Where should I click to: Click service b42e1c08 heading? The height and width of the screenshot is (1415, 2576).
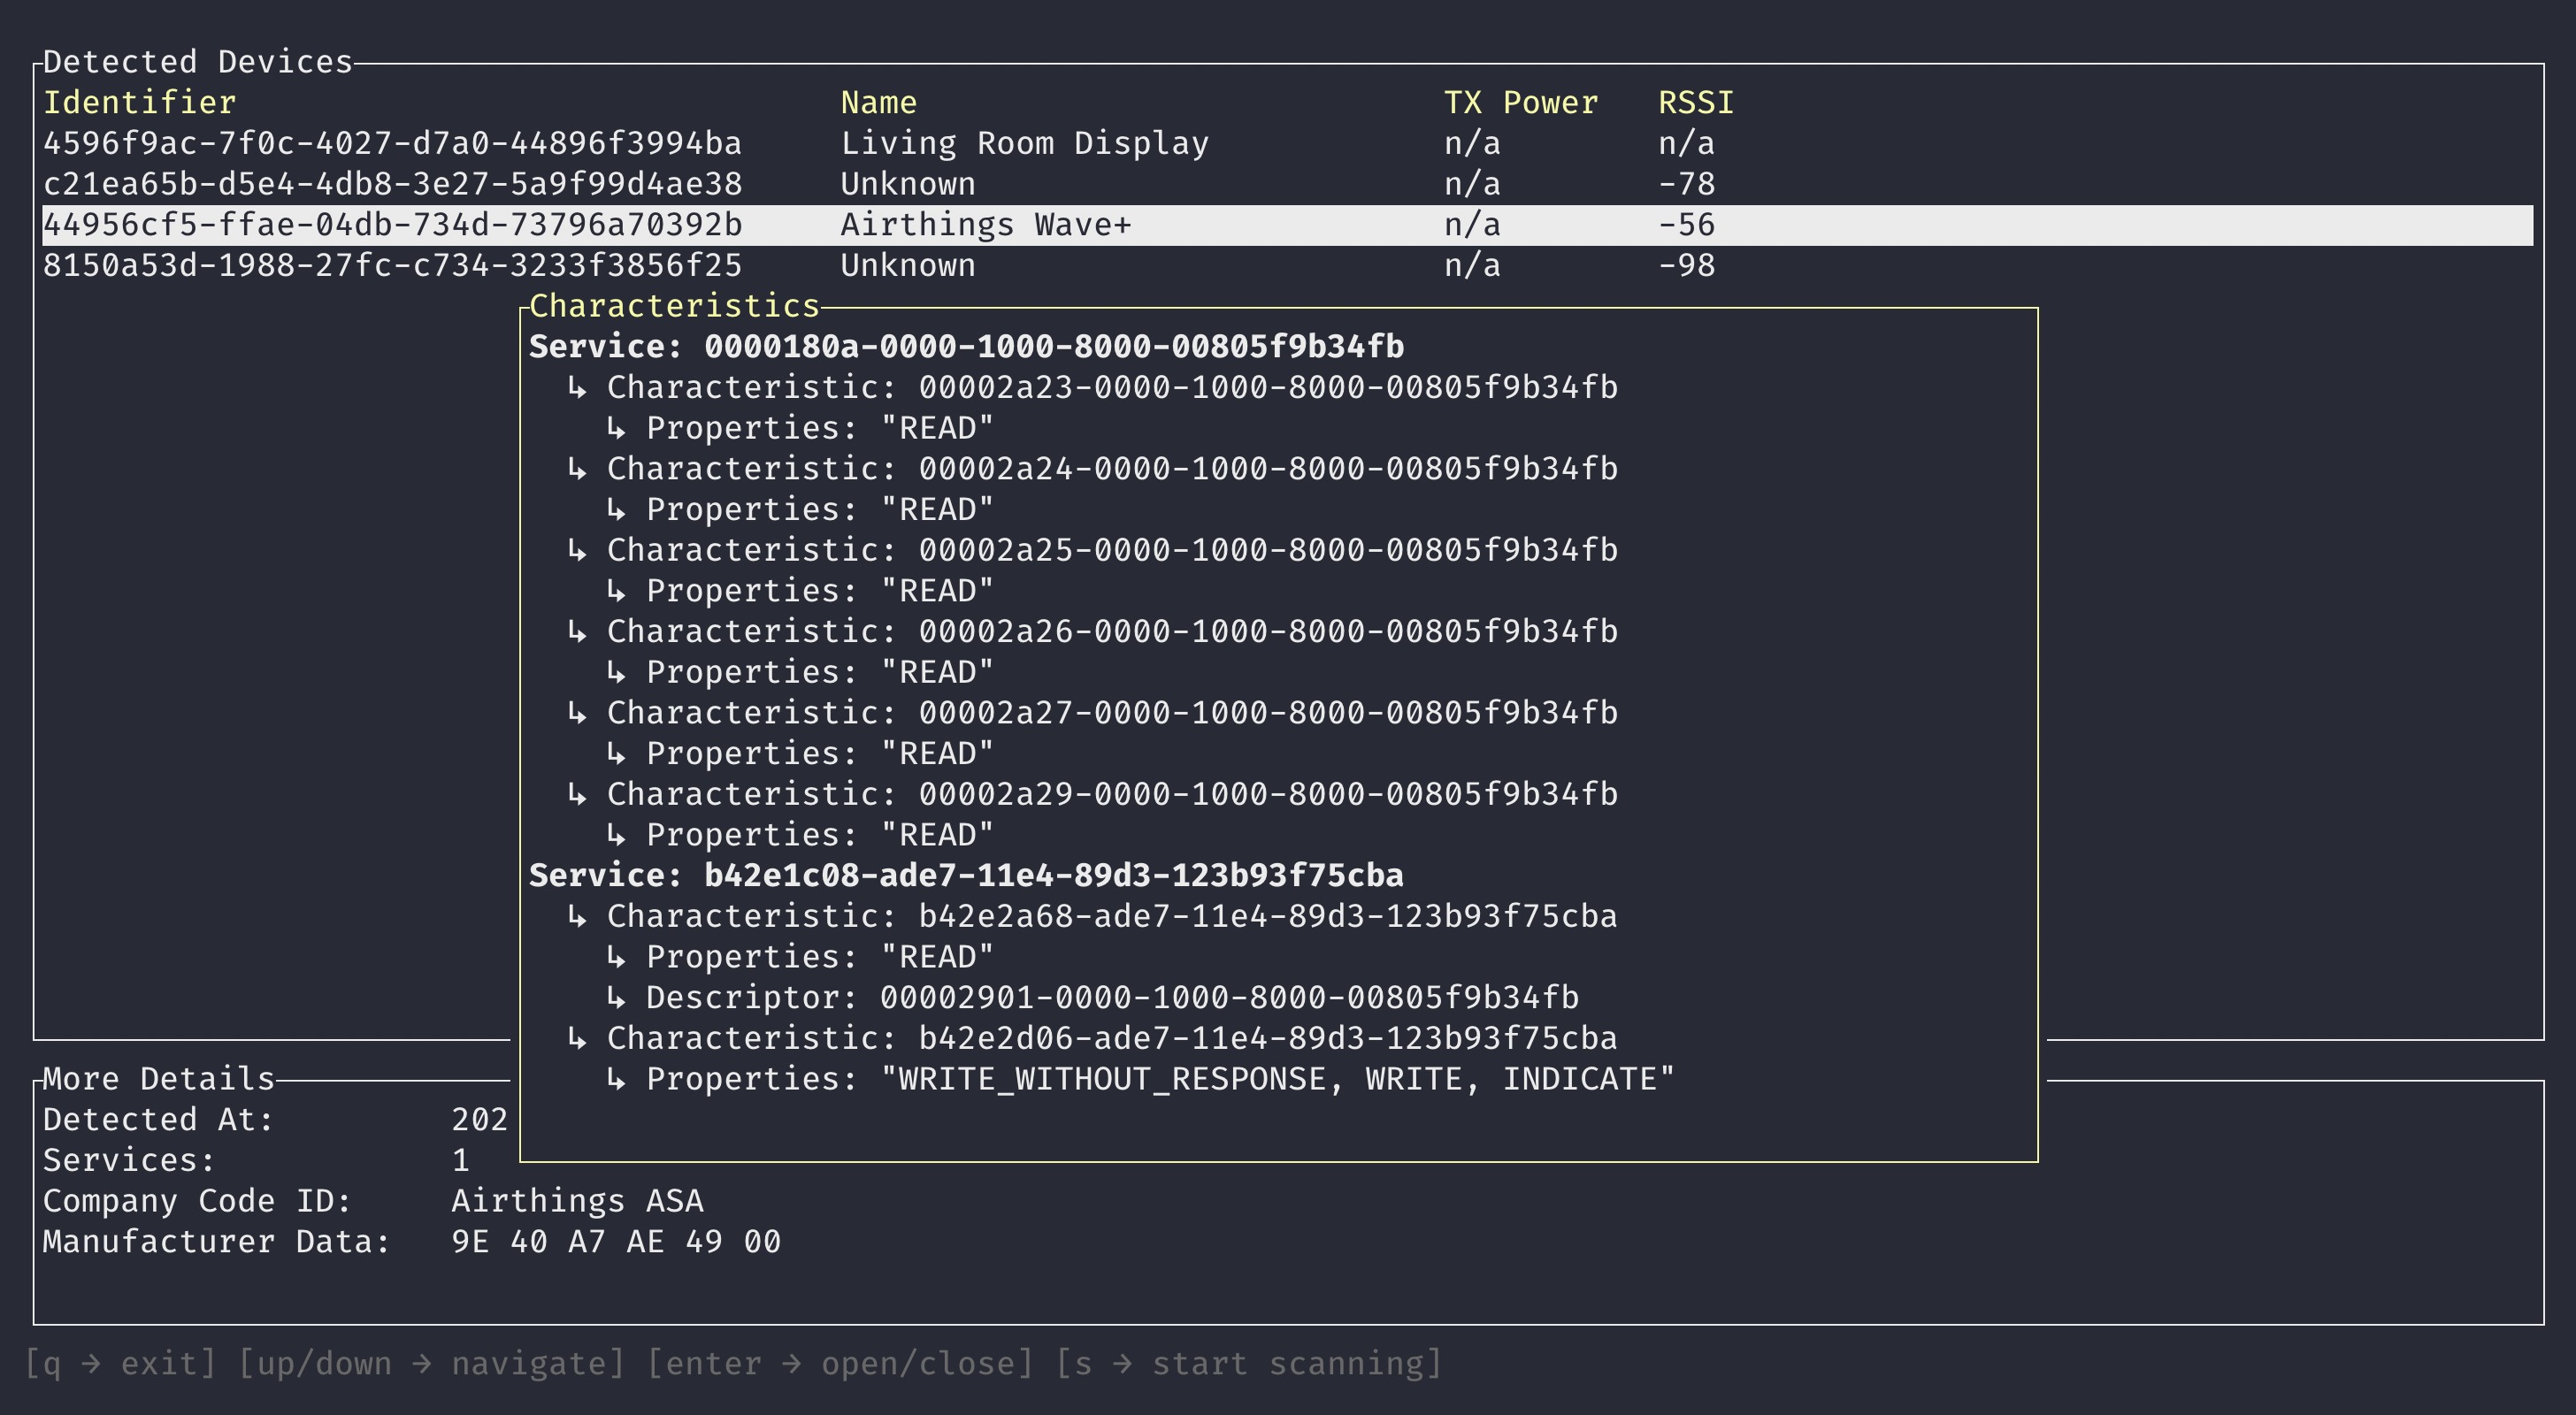[966, 876]
